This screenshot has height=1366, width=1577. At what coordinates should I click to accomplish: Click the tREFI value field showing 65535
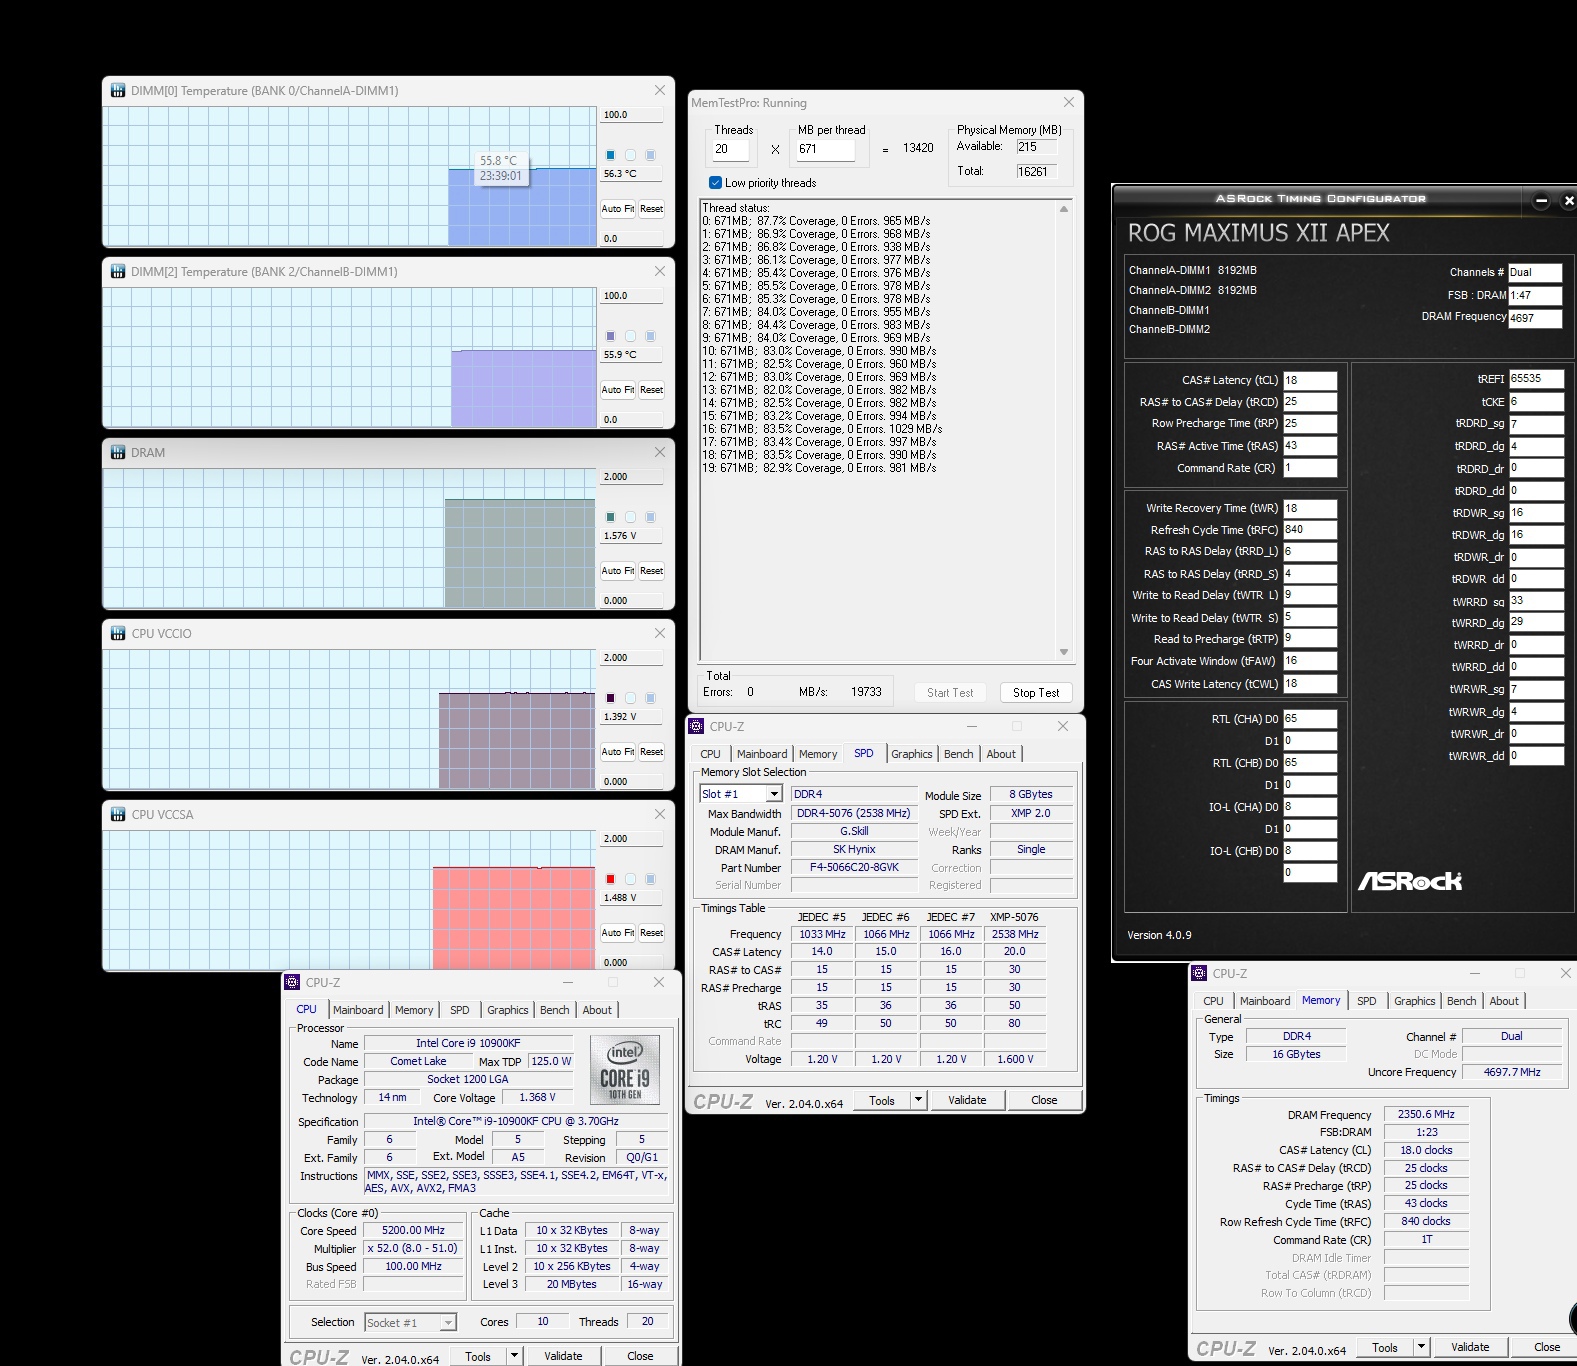coord(1536,379)
